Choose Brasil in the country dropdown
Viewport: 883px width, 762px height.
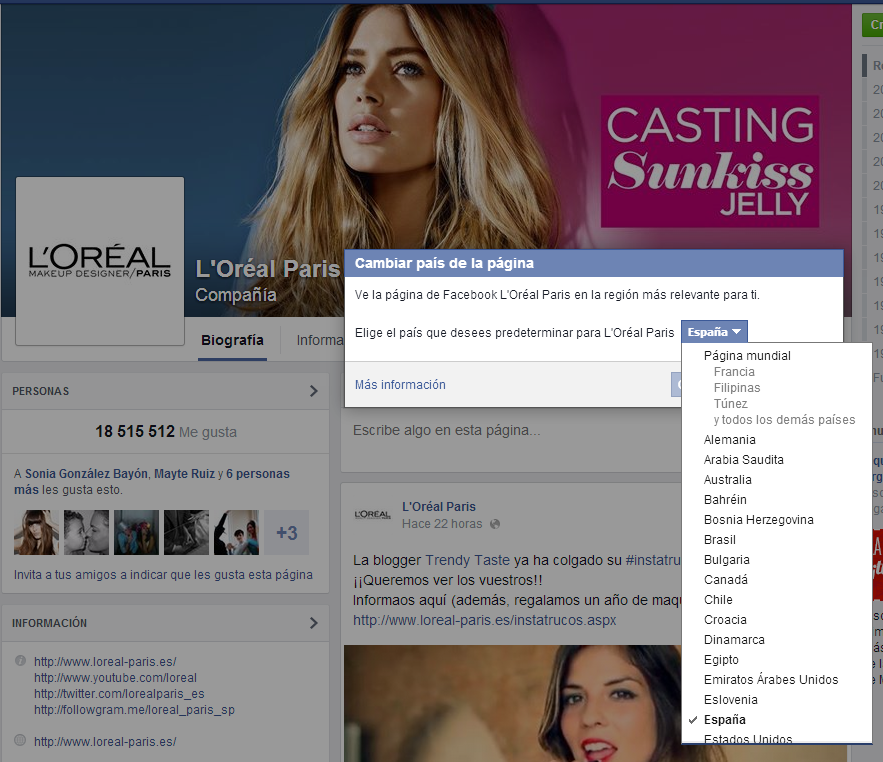pos(719,540)
